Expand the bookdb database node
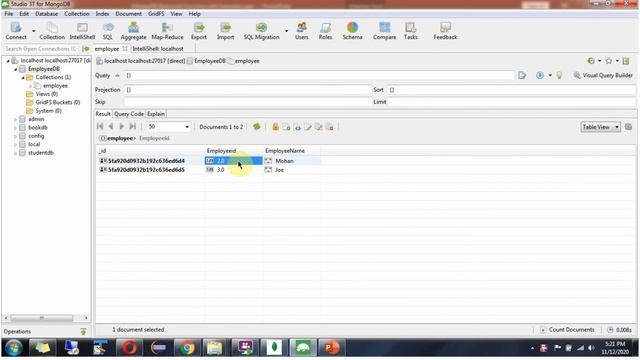Viewport: 640px width, 360px height. click(16, 128)
